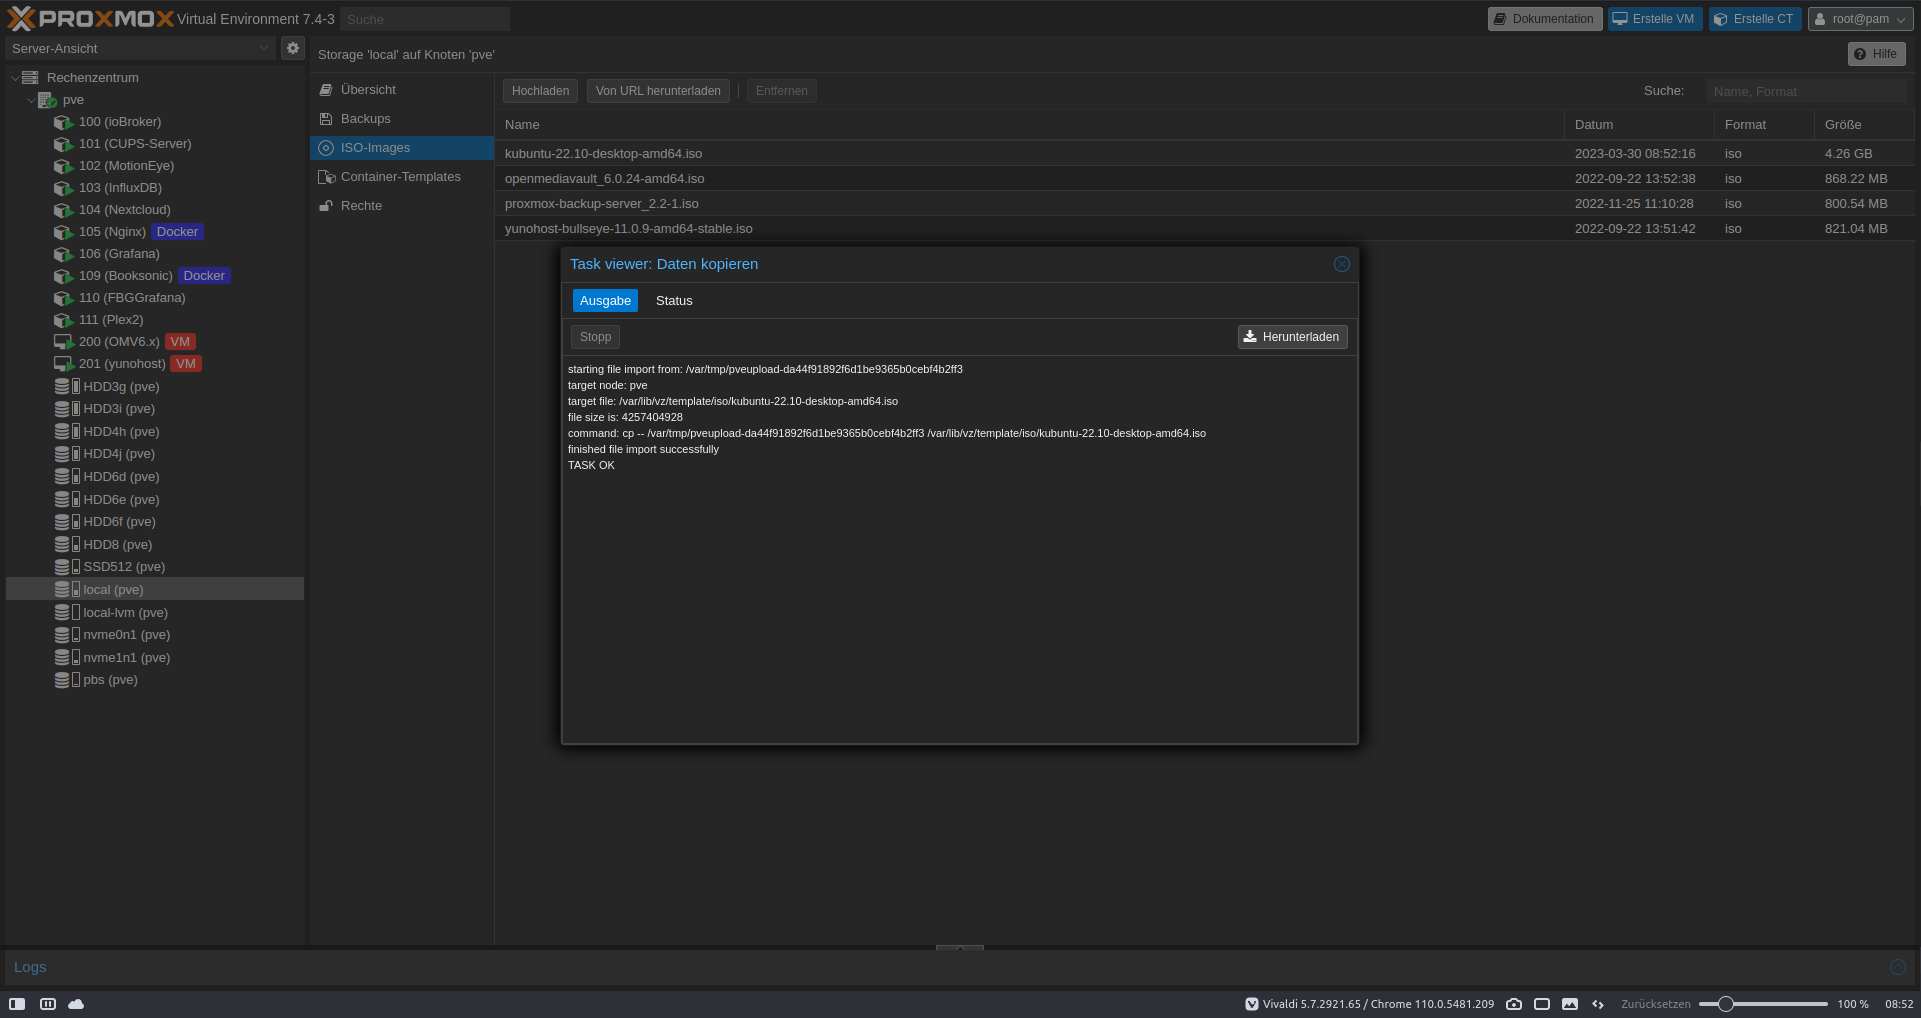Sort by the Name column header

(1029, 125)
